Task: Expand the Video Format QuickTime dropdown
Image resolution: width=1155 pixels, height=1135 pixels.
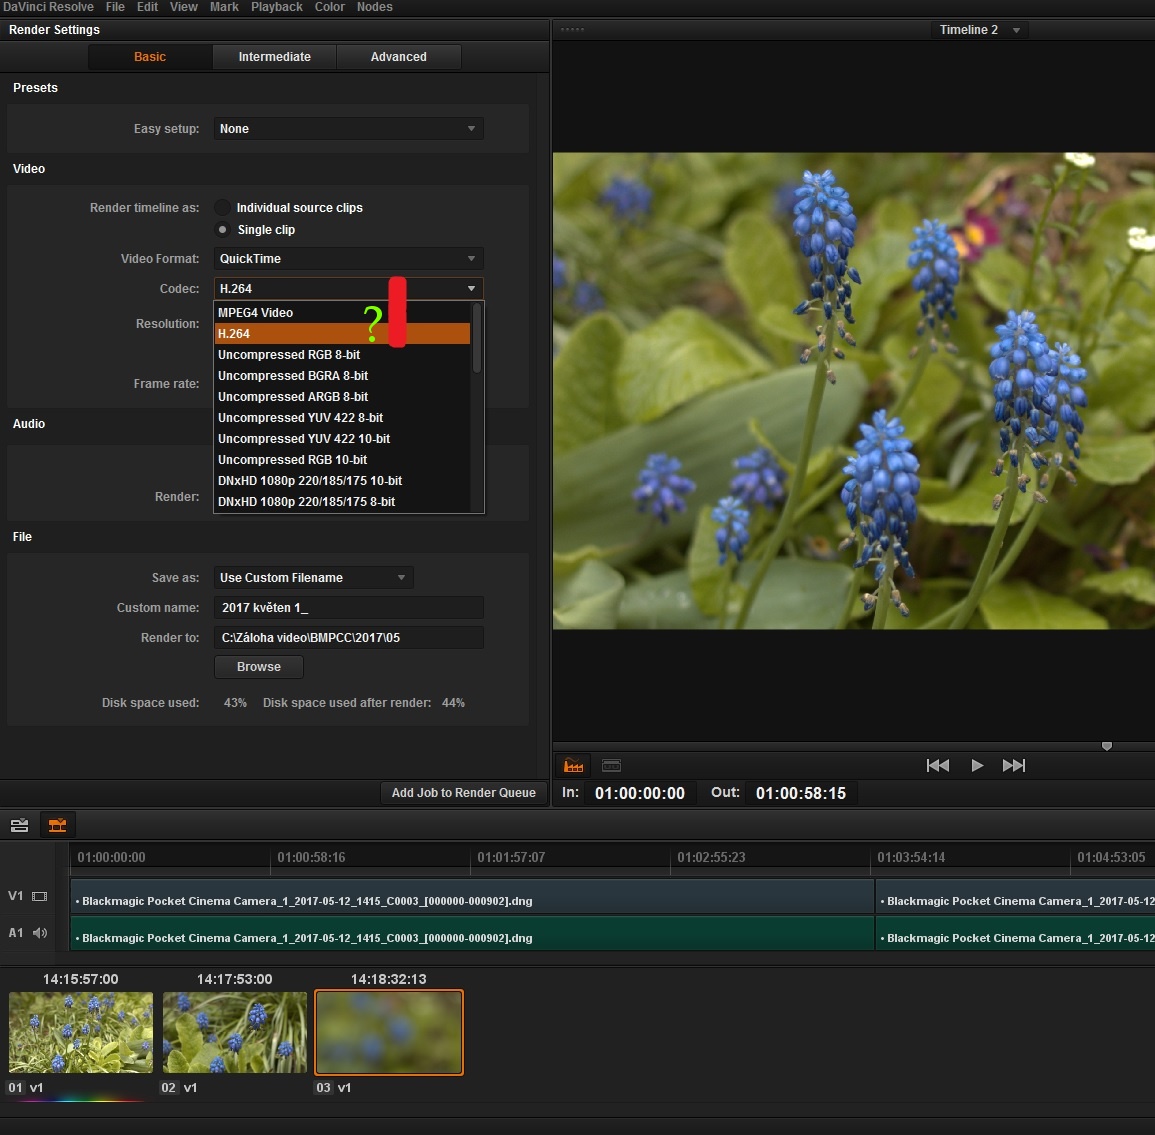Action: pyautogui.click(x=348, y=259)
